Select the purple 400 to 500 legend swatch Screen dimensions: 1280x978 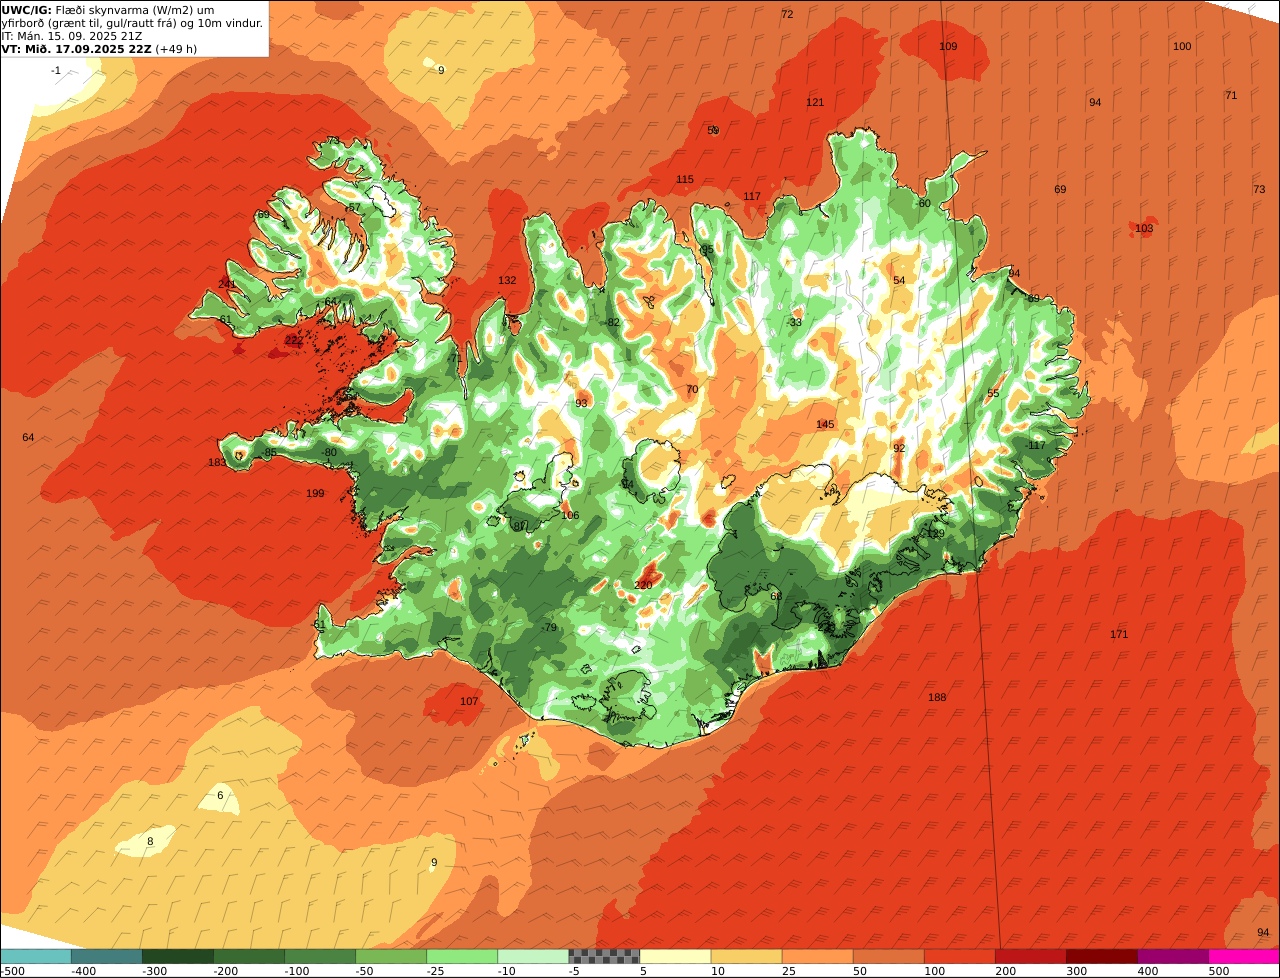click(1173, 956)
